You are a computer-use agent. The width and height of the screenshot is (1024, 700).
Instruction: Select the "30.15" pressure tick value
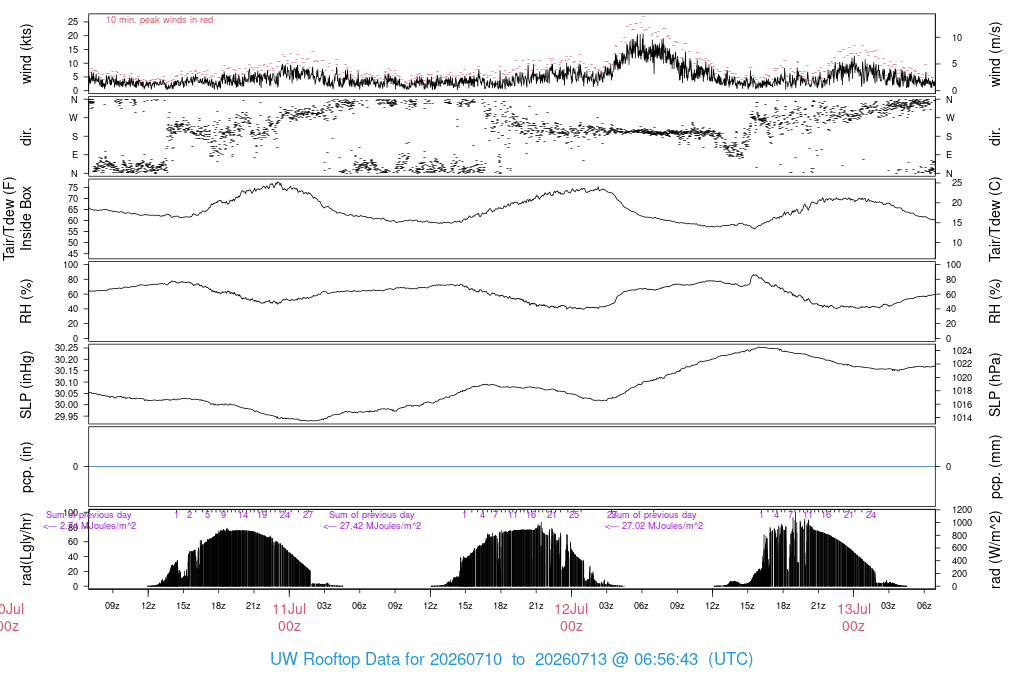pyautogui.click(x=66, y=371)
